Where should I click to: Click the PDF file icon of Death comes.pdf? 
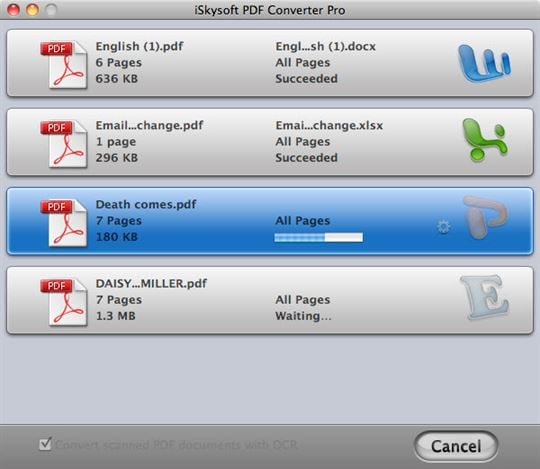click(64, 223)
